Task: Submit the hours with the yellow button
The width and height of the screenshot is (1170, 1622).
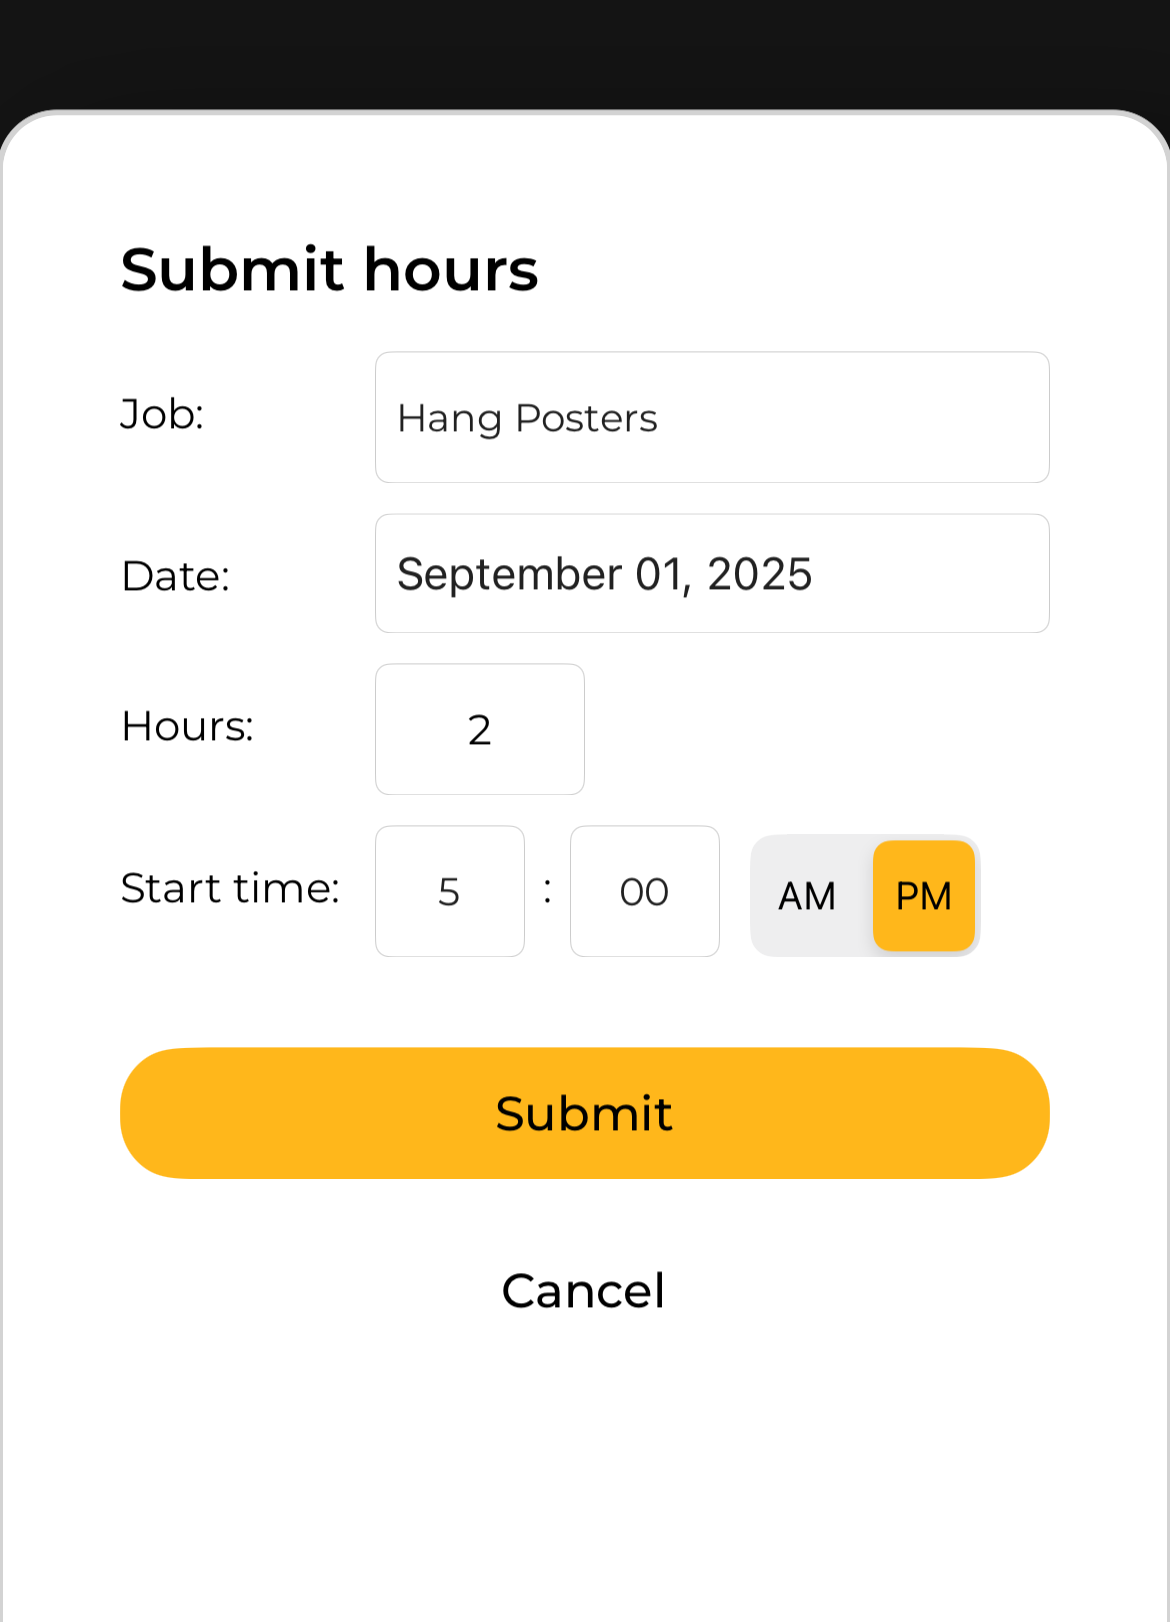Action: pos(585,1113)
